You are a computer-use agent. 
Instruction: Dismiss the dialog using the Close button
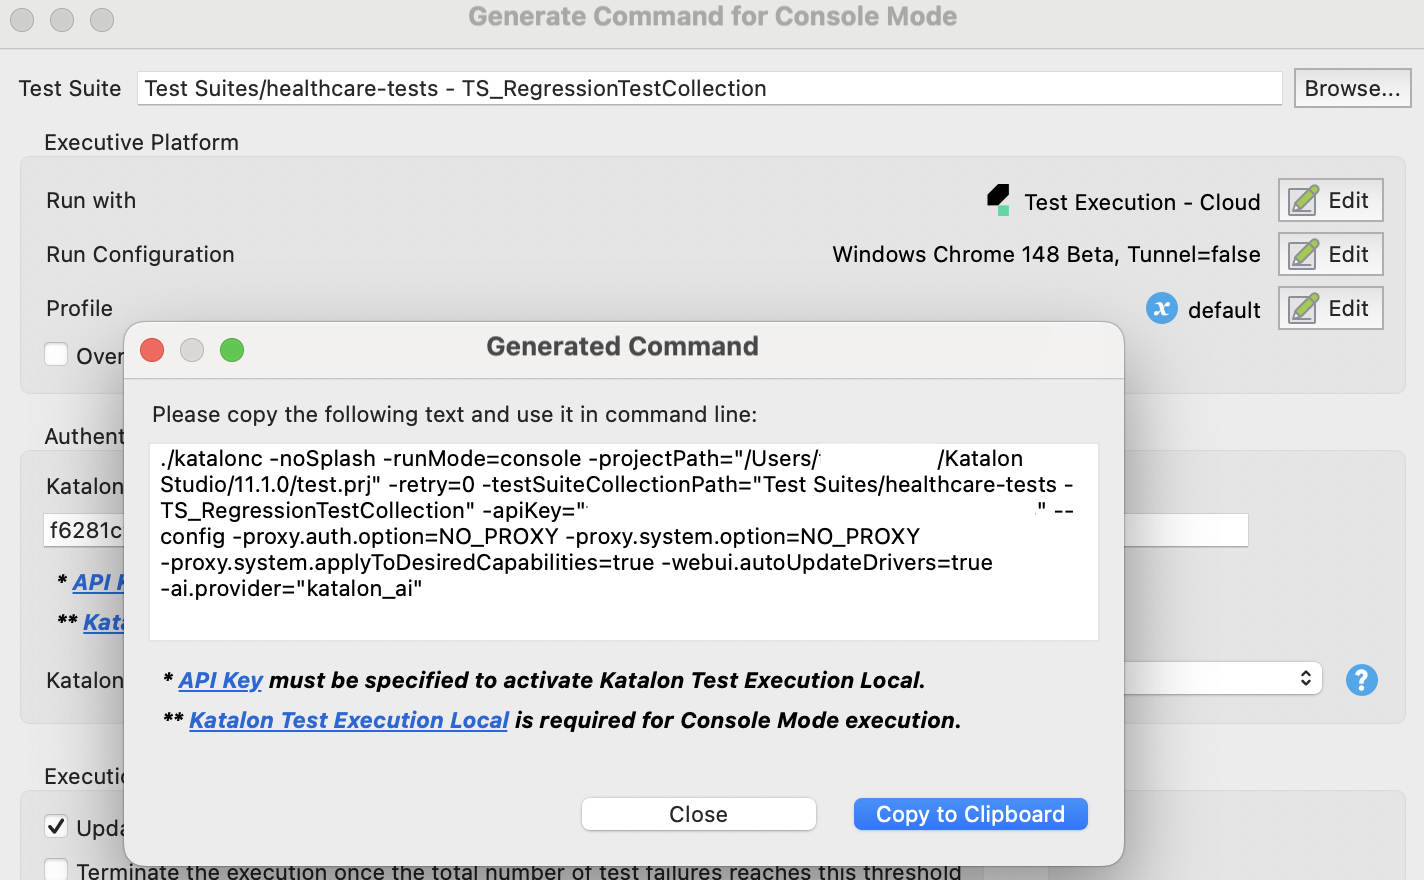[x=698, y=813]
